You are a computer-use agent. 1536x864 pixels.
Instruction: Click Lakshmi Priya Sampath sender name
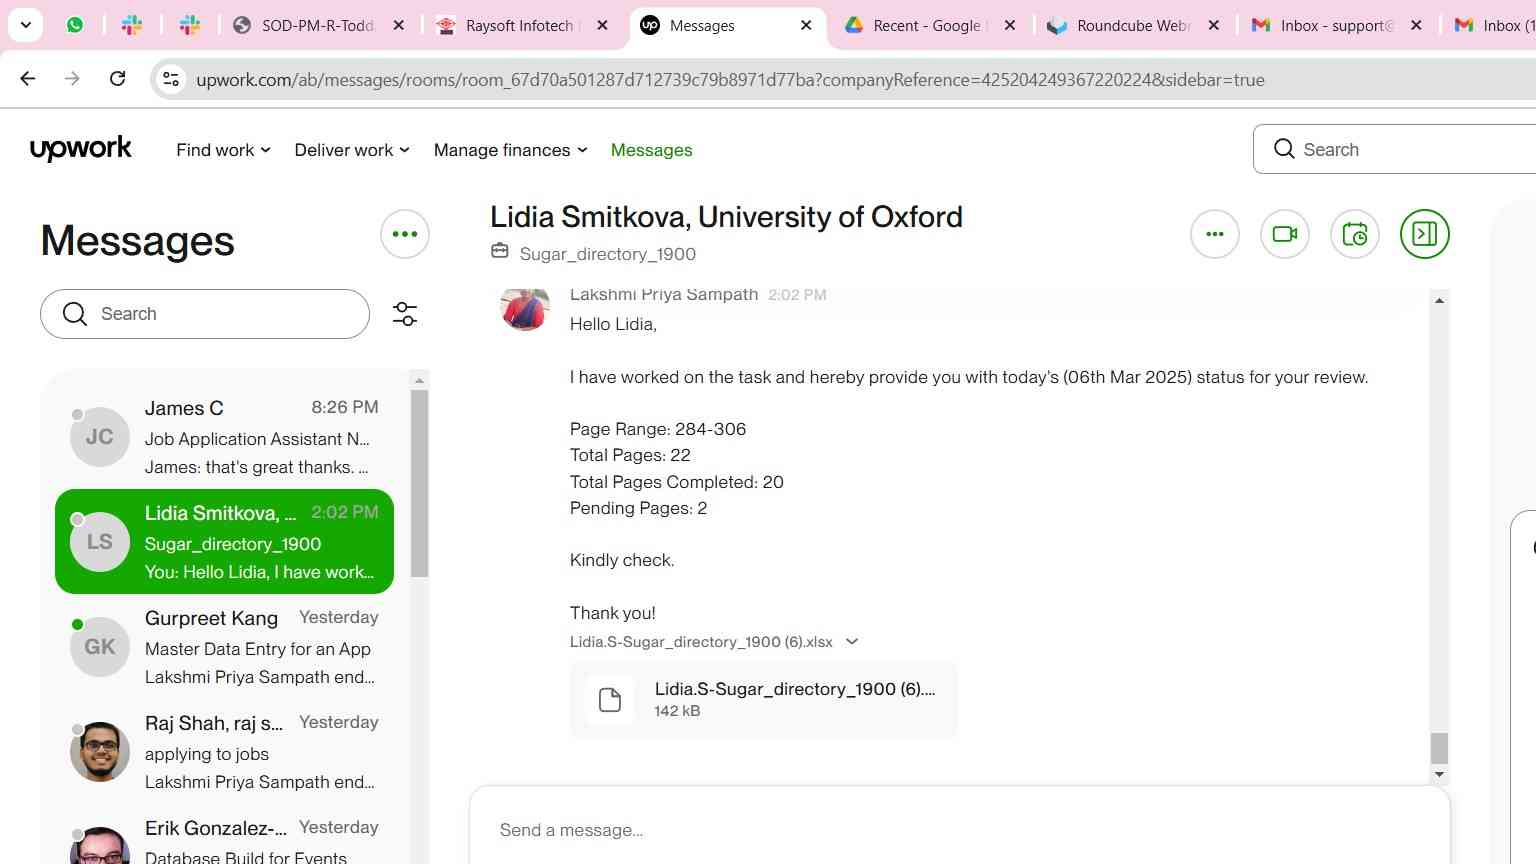(x=664, y=295)
